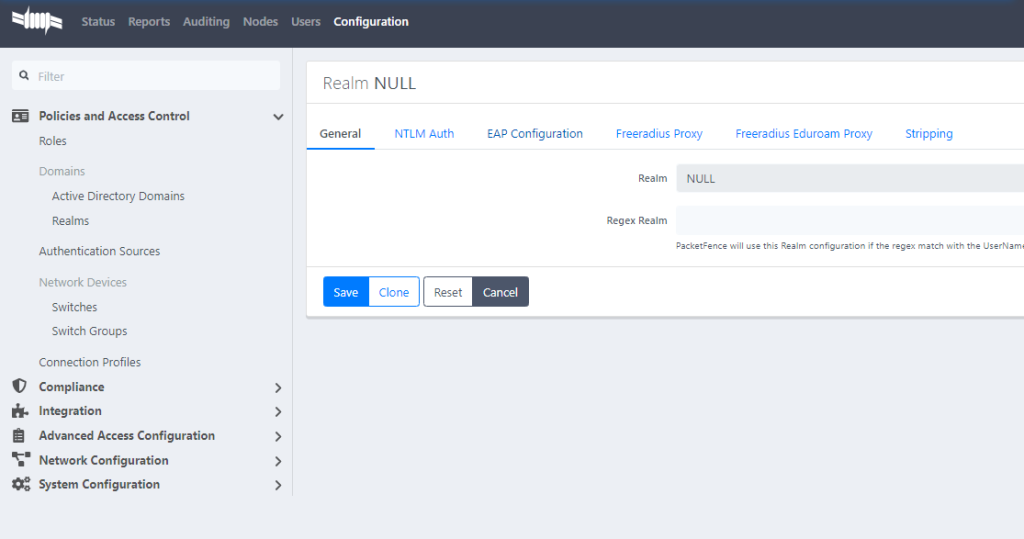Image resolution: width=1024 pixels, height=539 pixels.
Task: Expand the System Configuration chevron
Action: tap(278, 485)
